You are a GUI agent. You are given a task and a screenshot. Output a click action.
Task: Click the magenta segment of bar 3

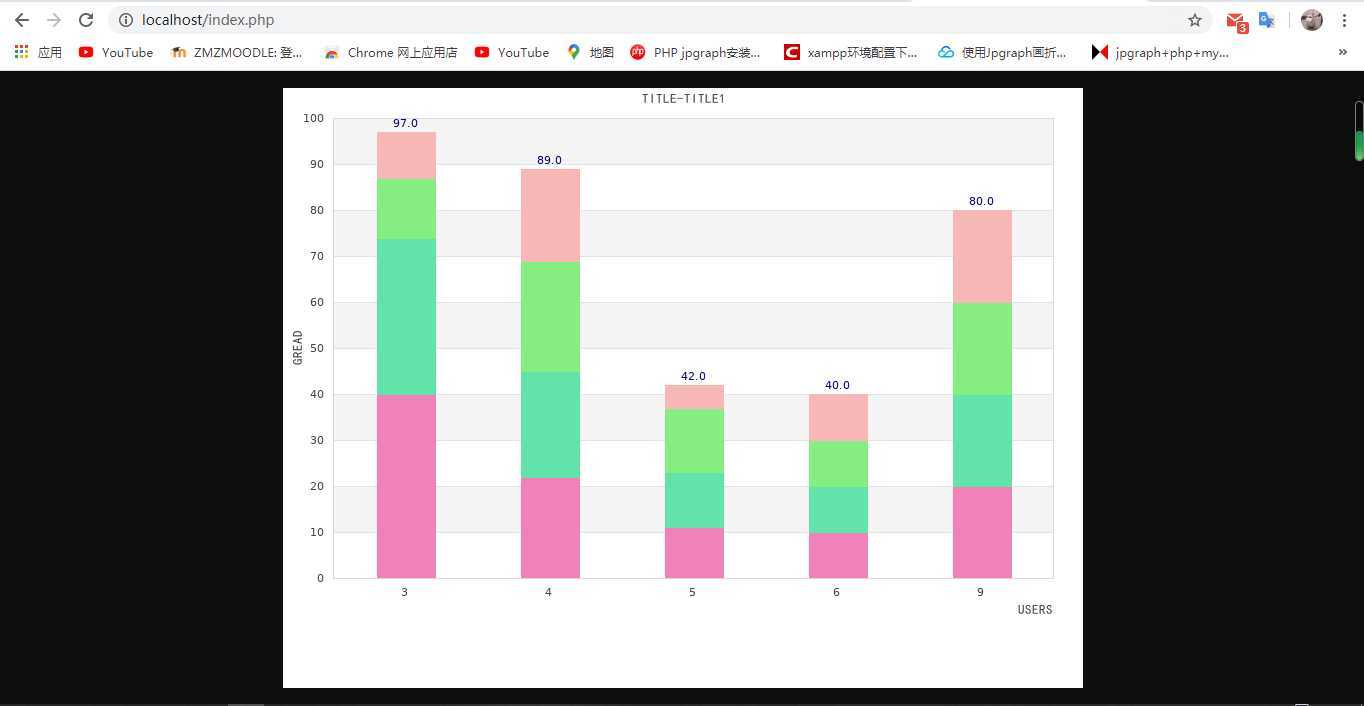[406, 486]
